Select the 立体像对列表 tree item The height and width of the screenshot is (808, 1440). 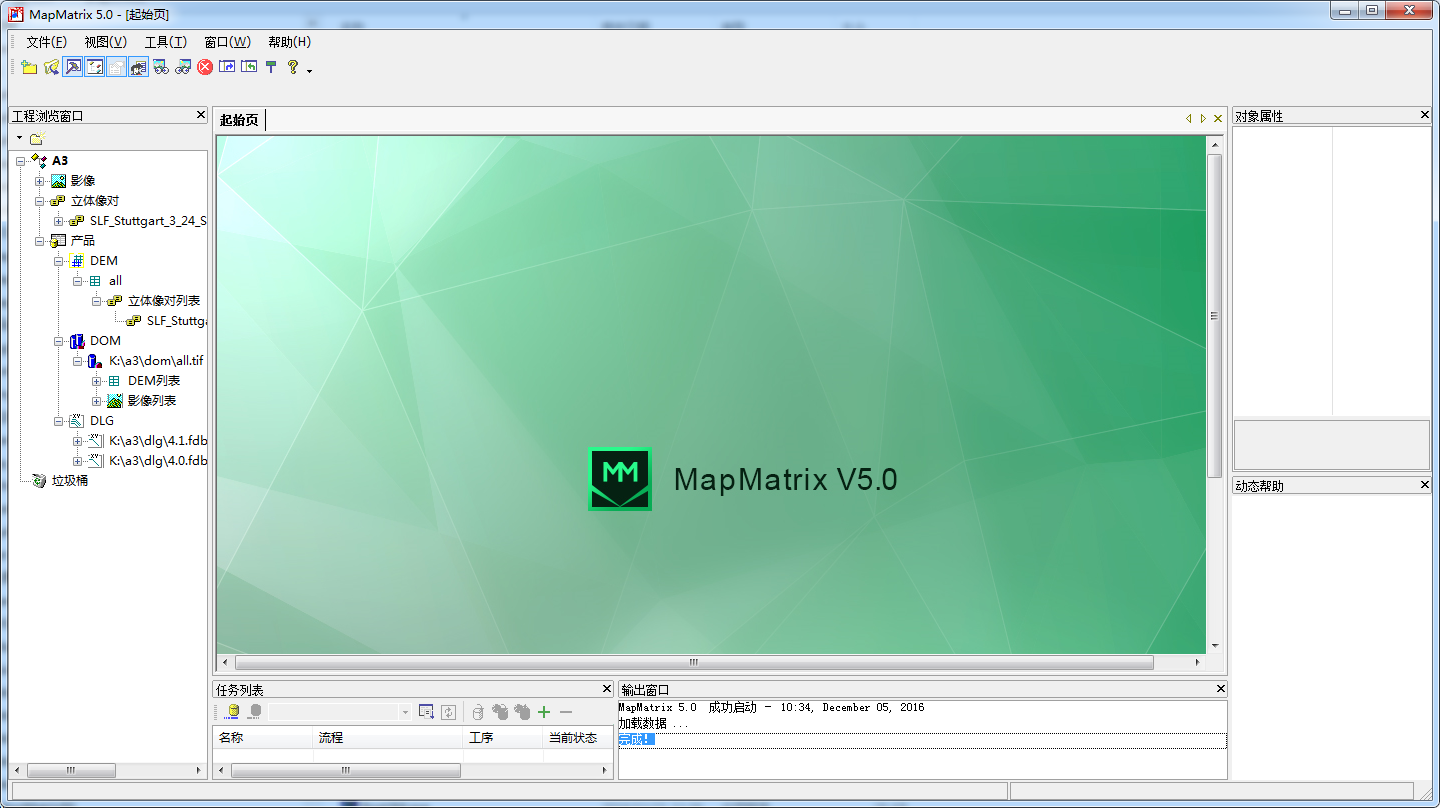[x=164, y=301]
